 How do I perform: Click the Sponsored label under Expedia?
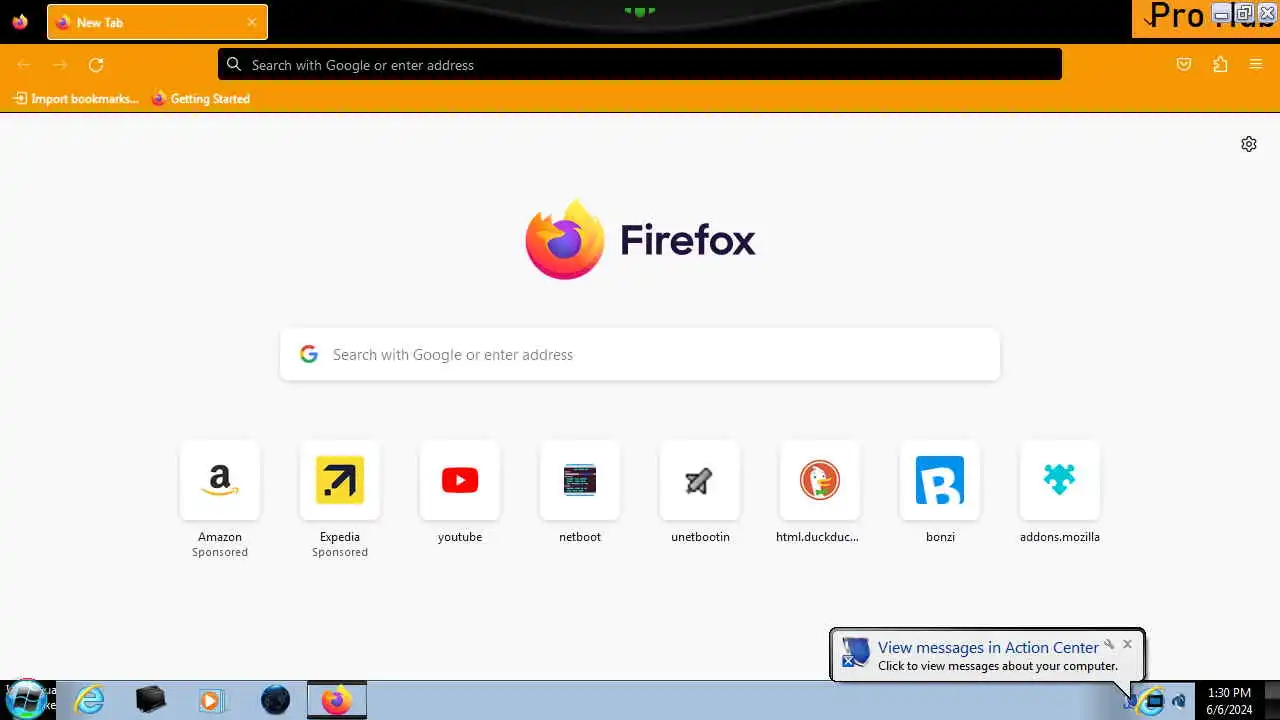pos(340,552)
